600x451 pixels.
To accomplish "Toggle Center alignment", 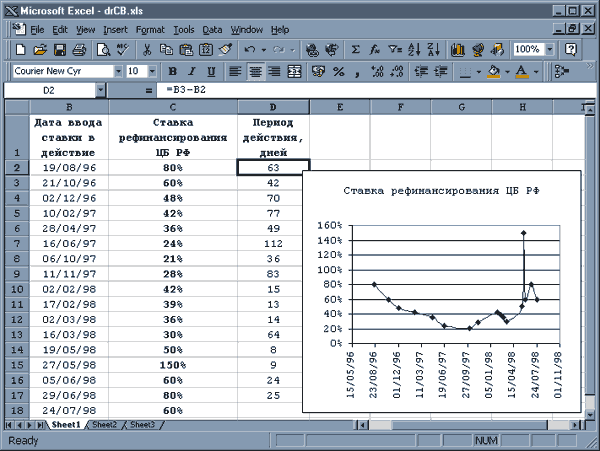I will click(x=255, y=71).
